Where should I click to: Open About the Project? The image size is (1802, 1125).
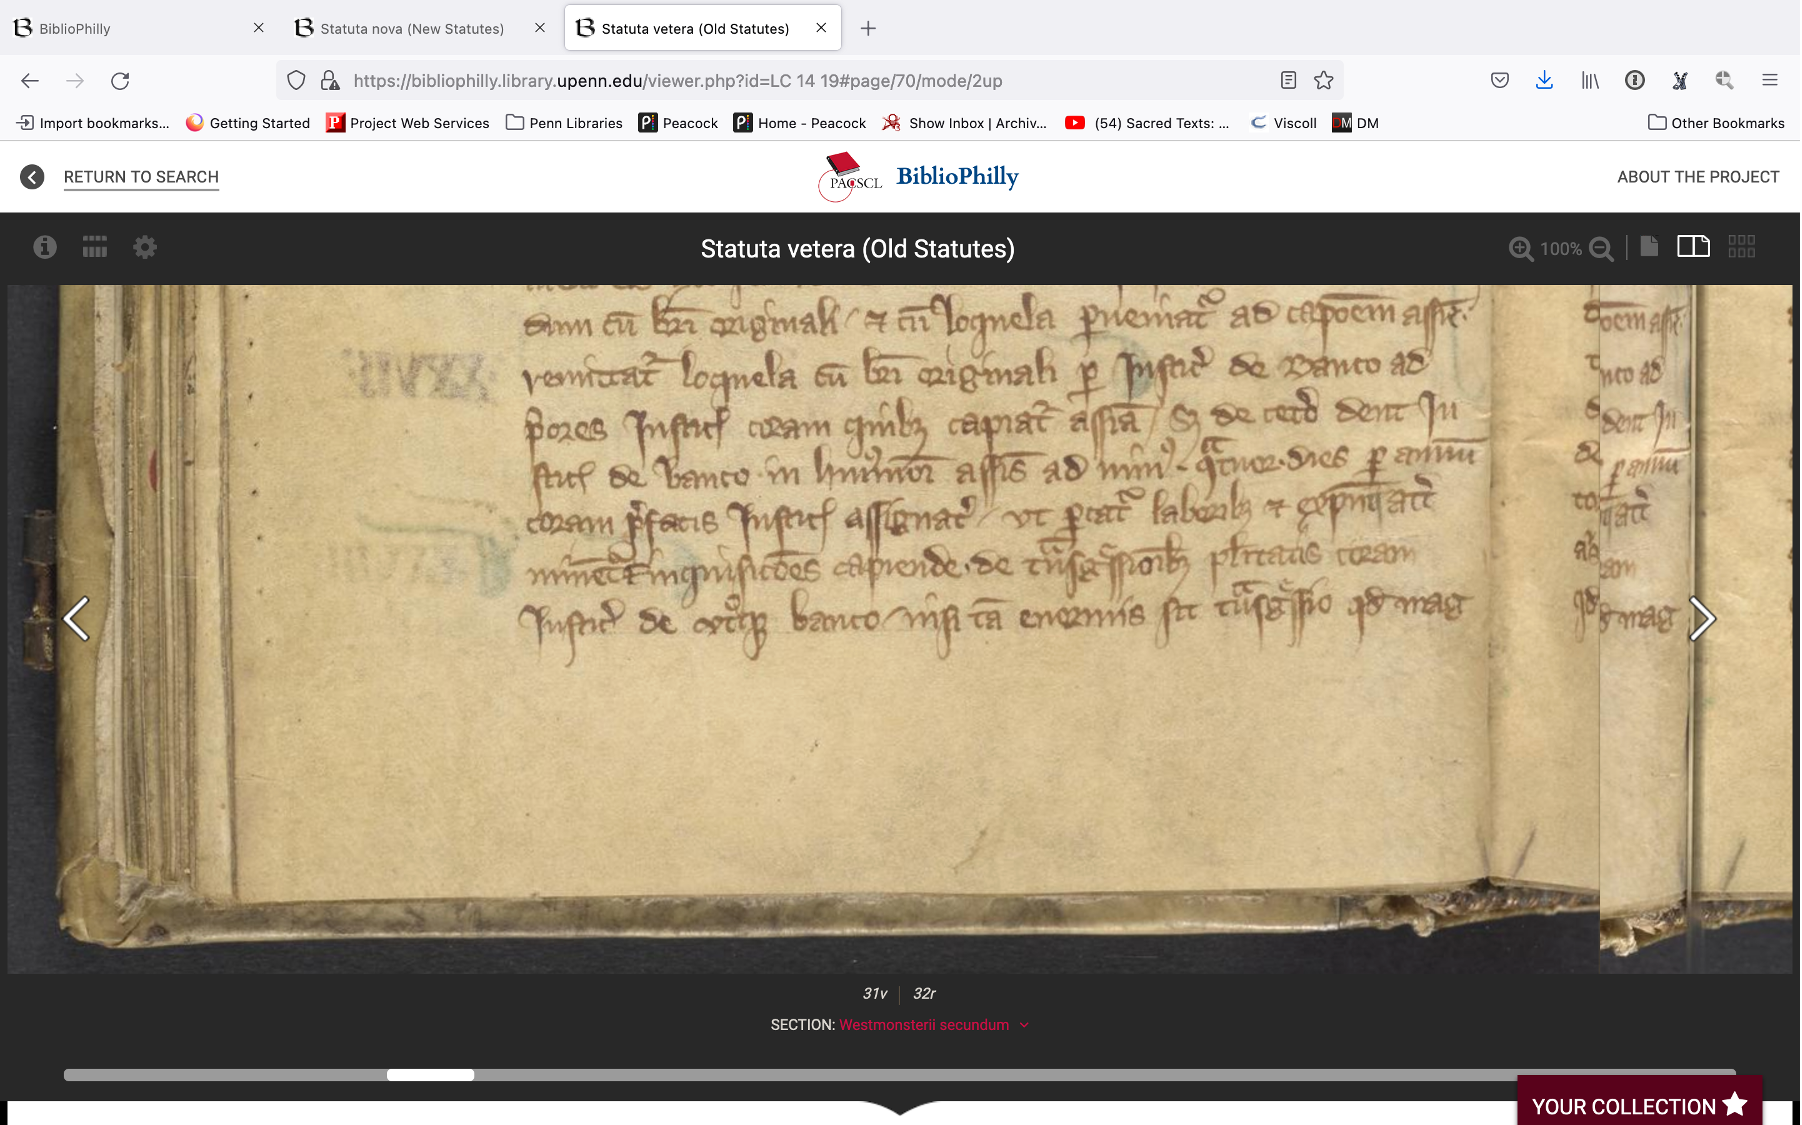click(1698, 177)
